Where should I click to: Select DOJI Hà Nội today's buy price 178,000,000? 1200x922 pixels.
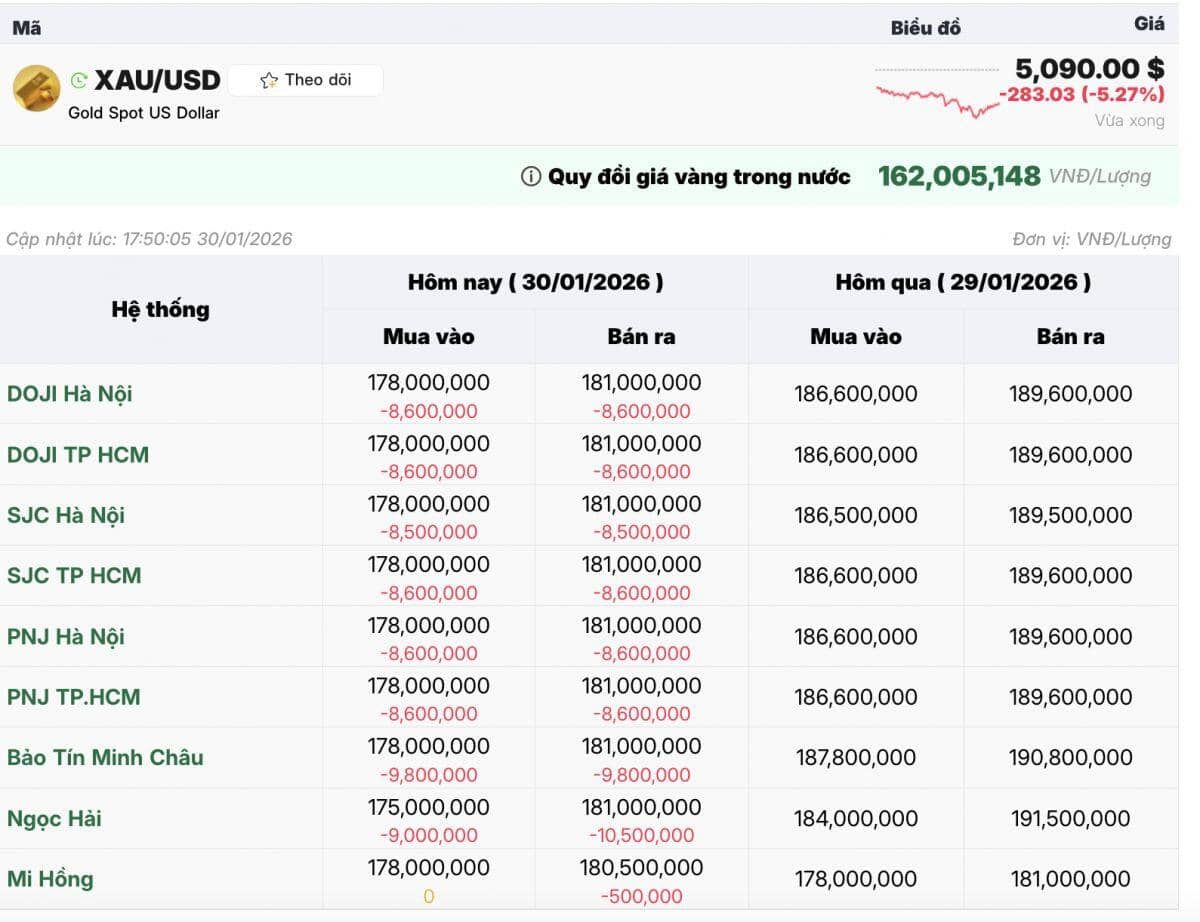[429, 383]
